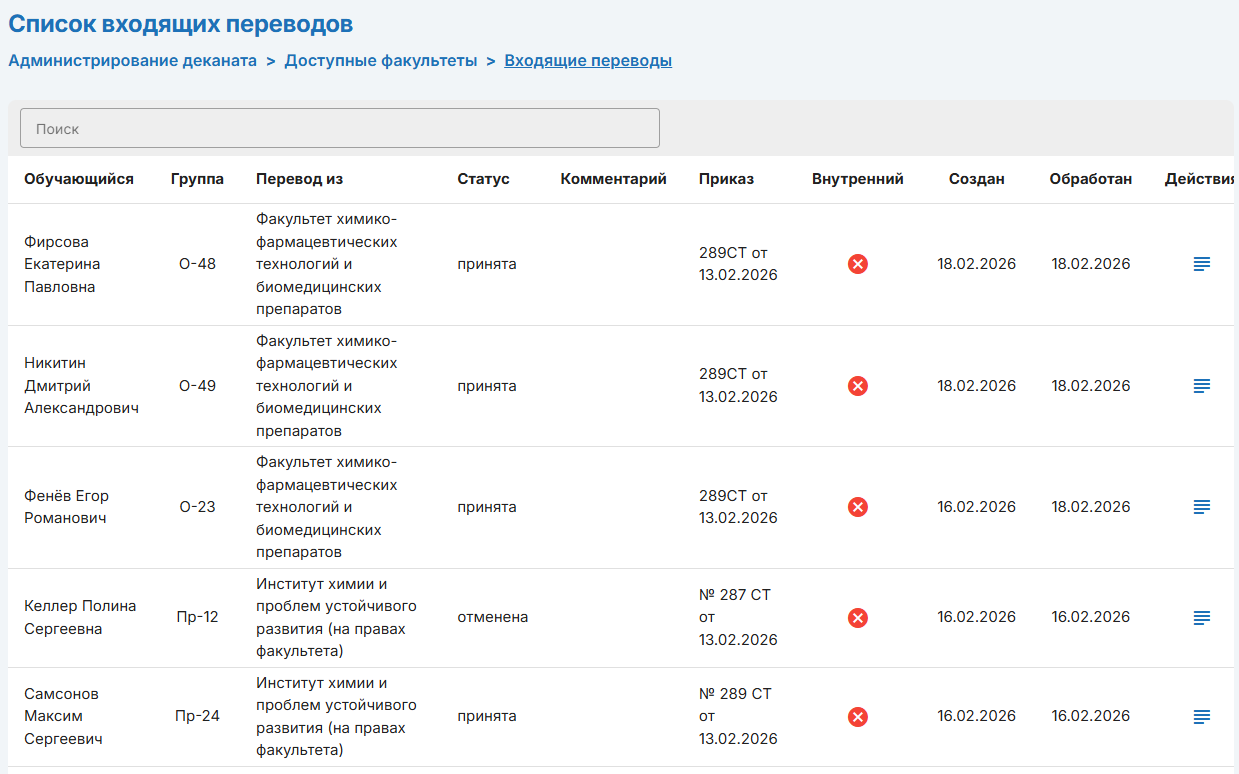Open Доступные факультеты breadcrumb link
The width and height of the screenshot is (1239, 774).
[x=380, y=61]
